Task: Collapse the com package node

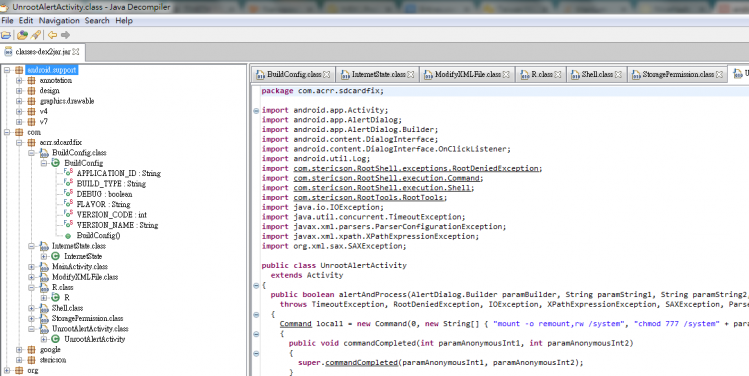Action: (x=7, y=132)
